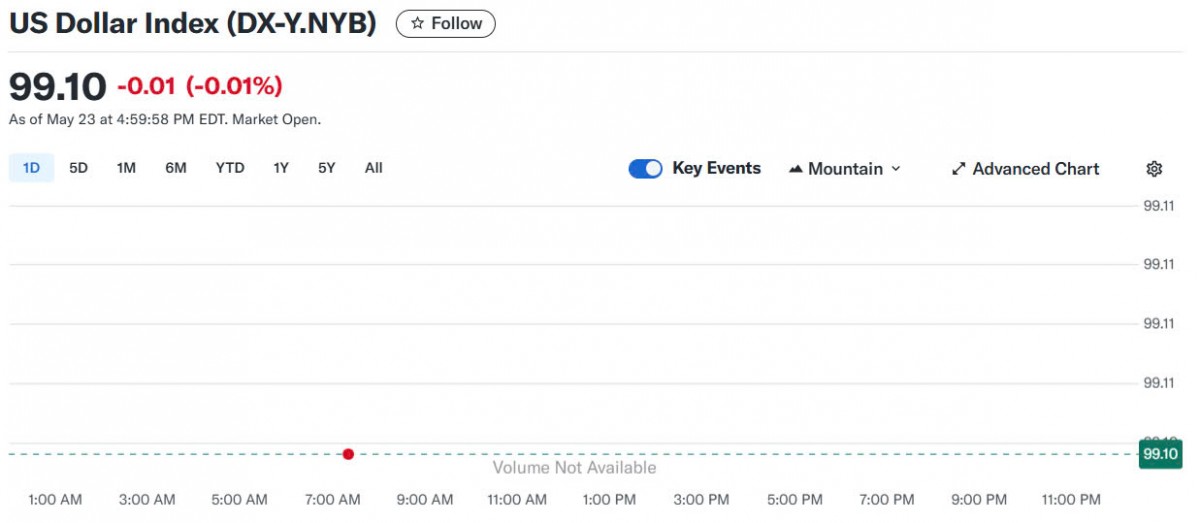Click the chevron next to Mountain
This screenshot has width=1200, height=523.
click(x=896, y=169)
